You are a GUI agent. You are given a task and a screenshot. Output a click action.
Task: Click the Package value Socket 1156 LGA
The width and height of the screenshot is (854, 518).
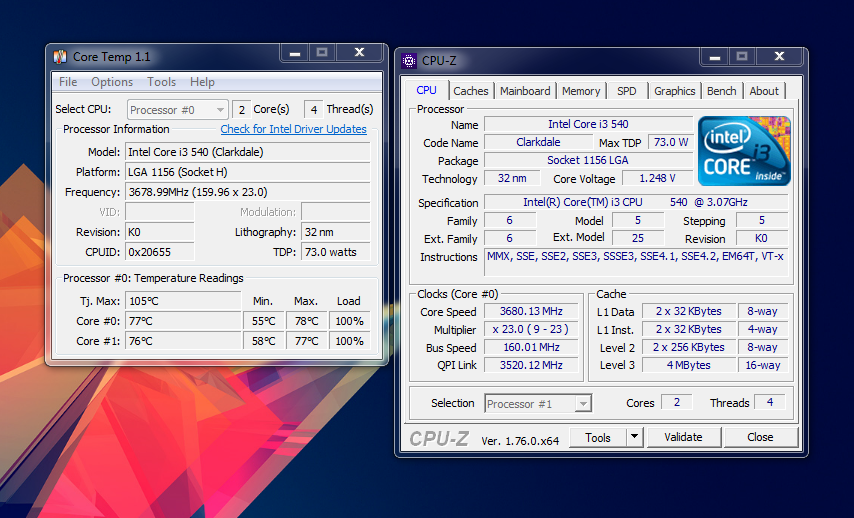click(x=588, y=160)
